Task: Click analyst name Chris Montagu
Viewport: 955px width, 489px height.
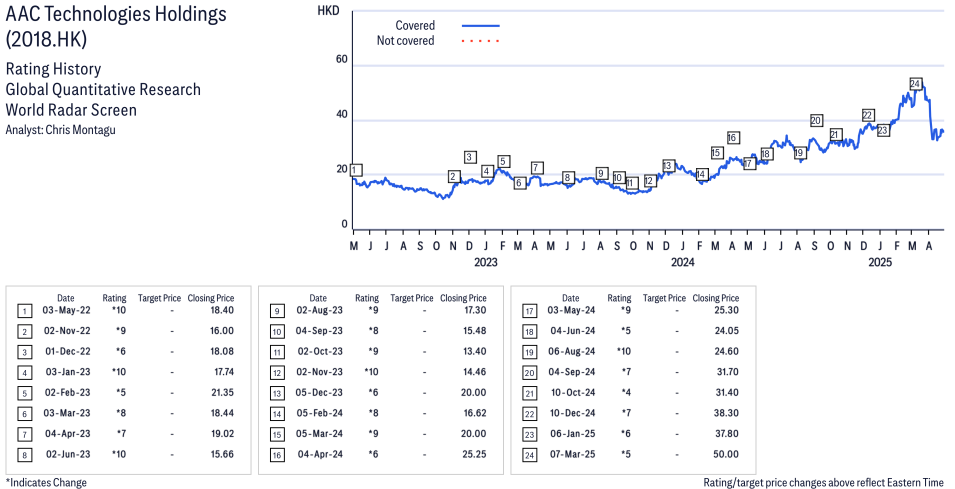Action: pyautogui.click(x=80, y=130)
